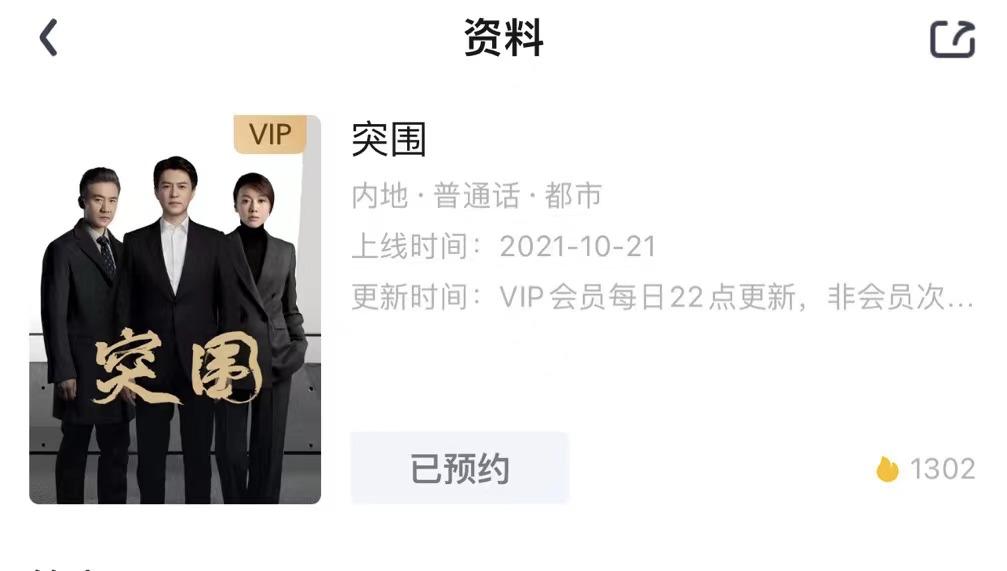This screenshot has height=571, width=1007.
Task: Click the partially visible section heading at bottom
Action: pos(64,567)
